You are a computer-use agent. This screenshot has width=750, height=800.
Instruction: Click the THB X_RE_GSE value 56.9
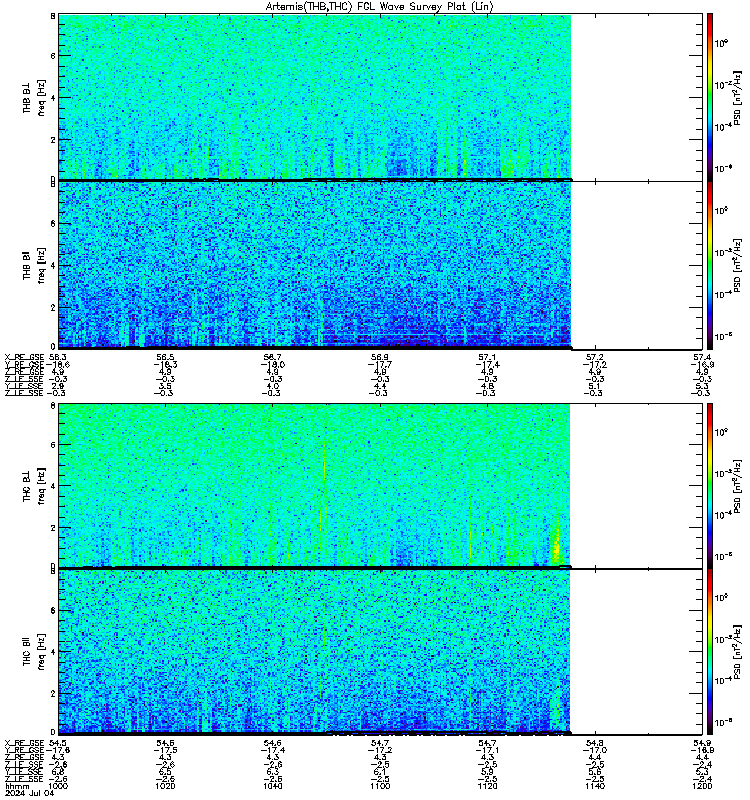pos(380,357)
